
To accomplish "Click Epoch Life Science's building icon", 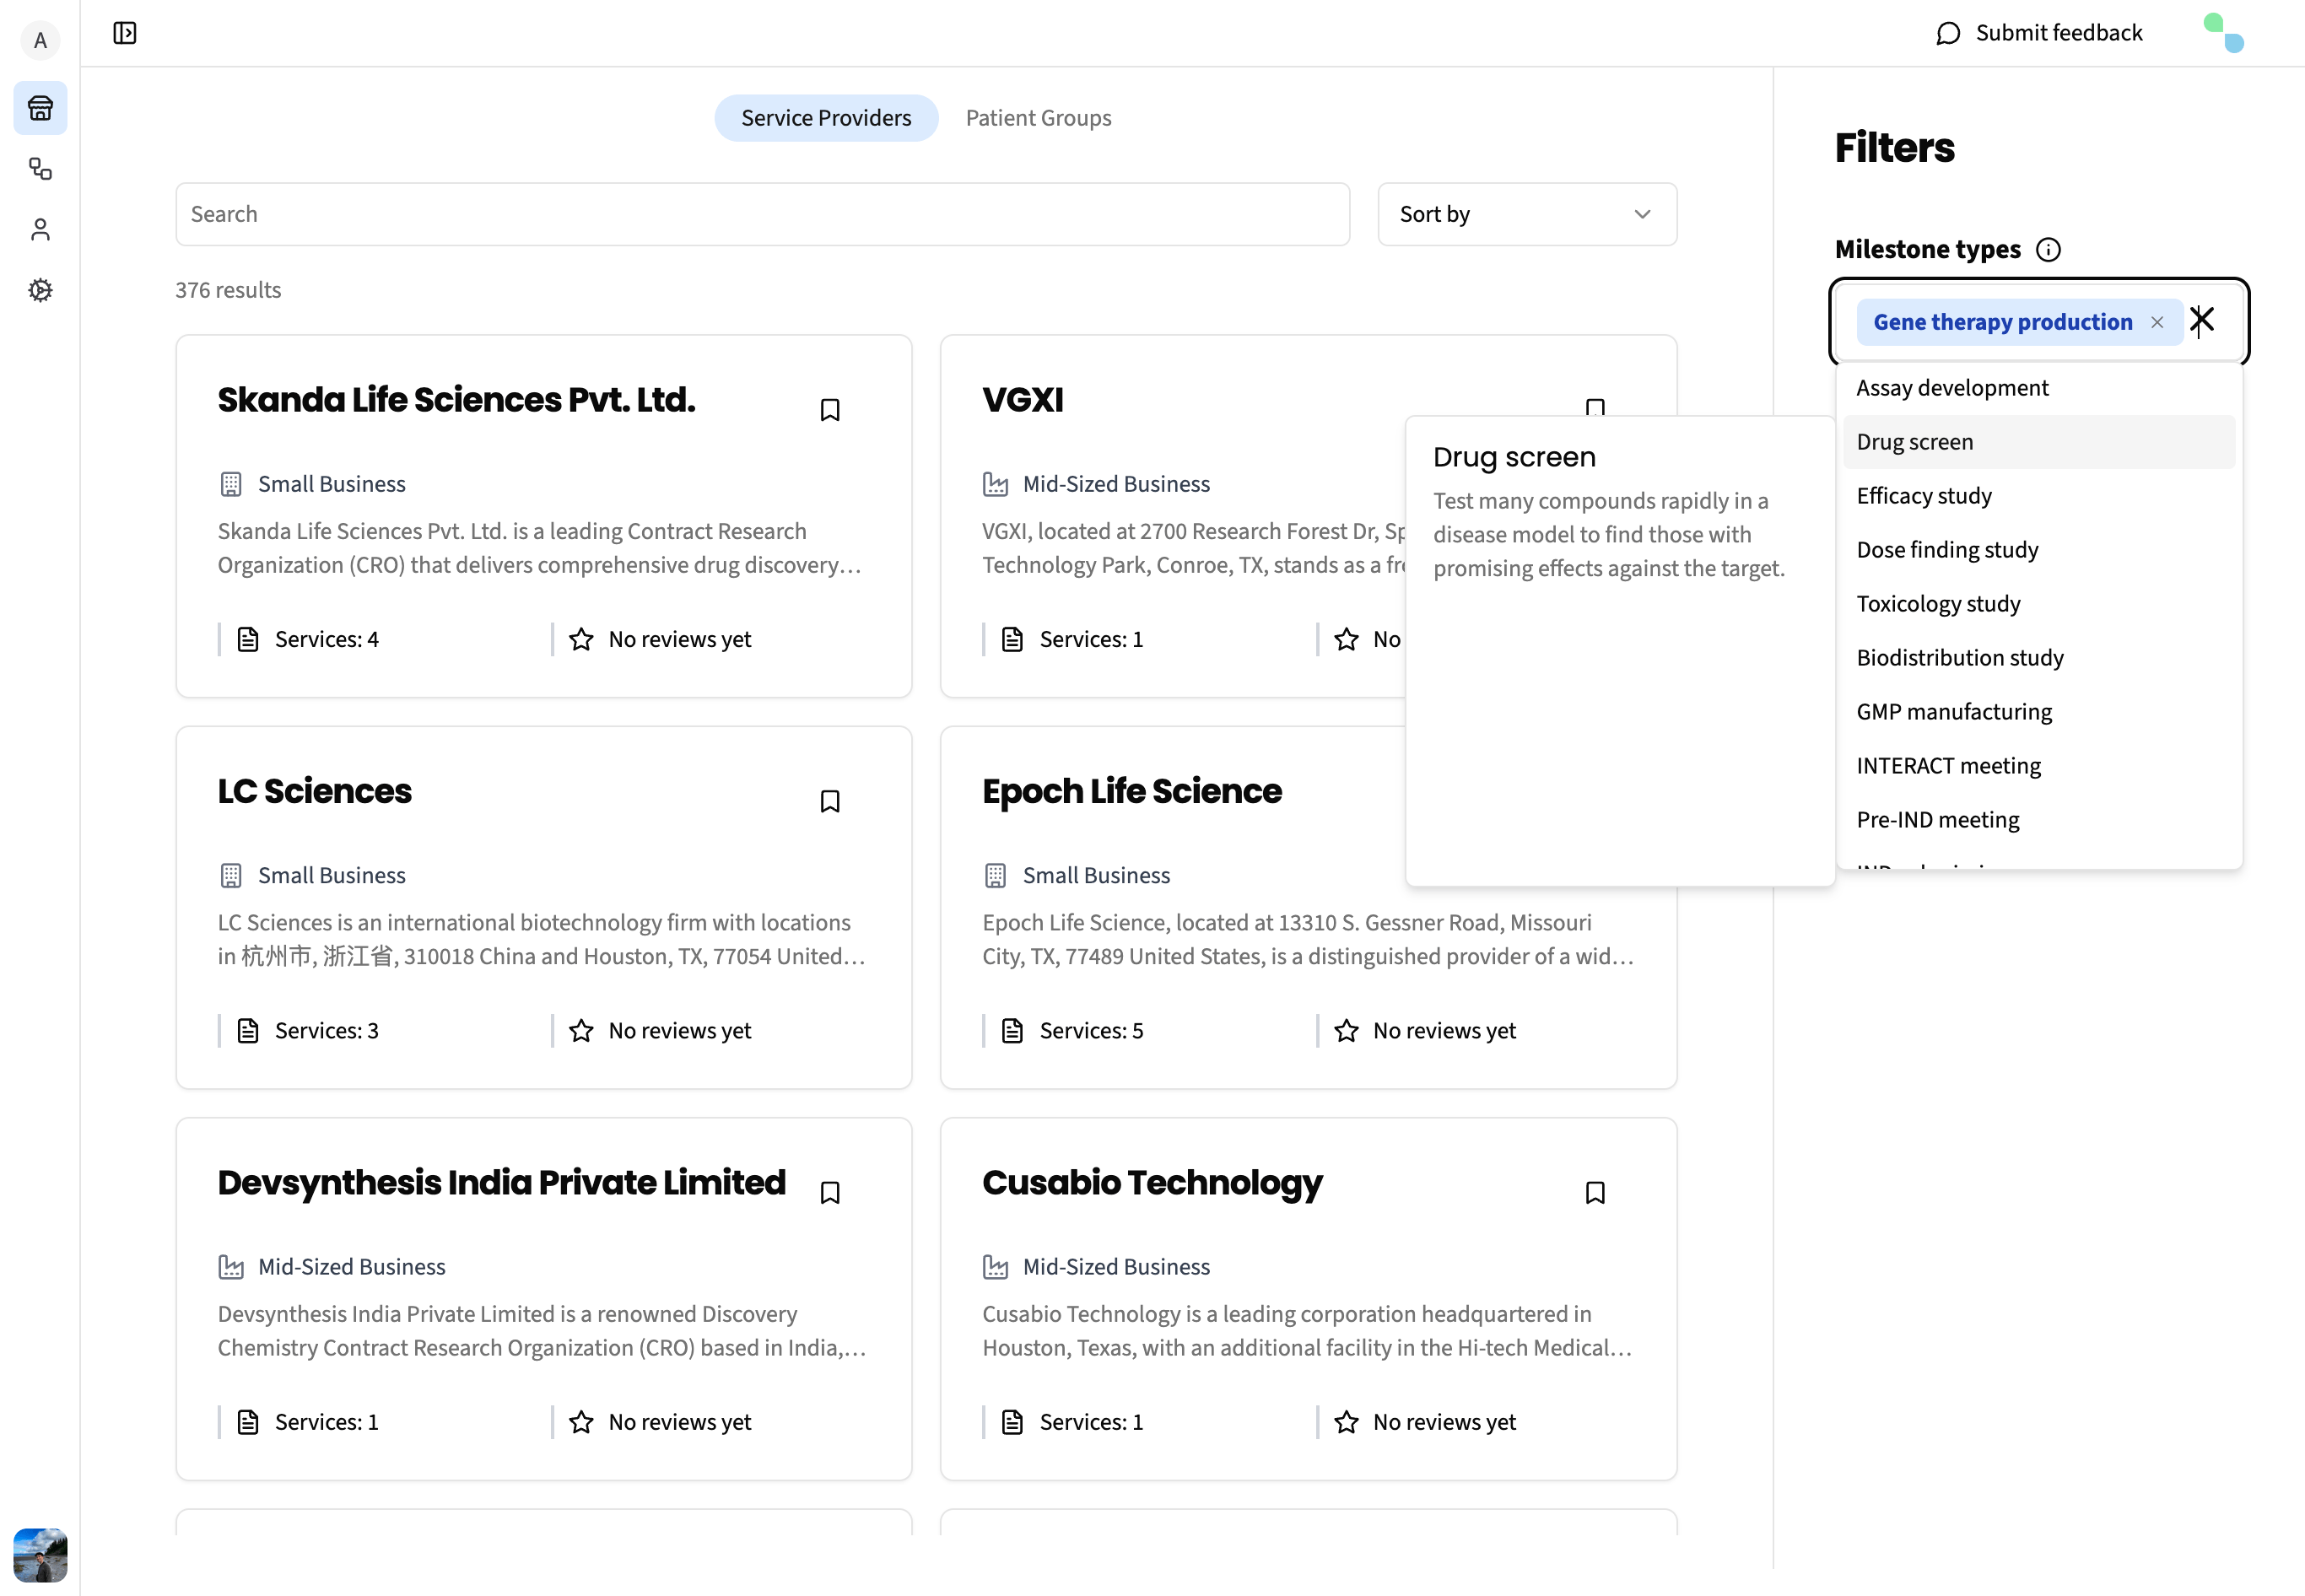I will pyautogui.click(x=995, y=876).
